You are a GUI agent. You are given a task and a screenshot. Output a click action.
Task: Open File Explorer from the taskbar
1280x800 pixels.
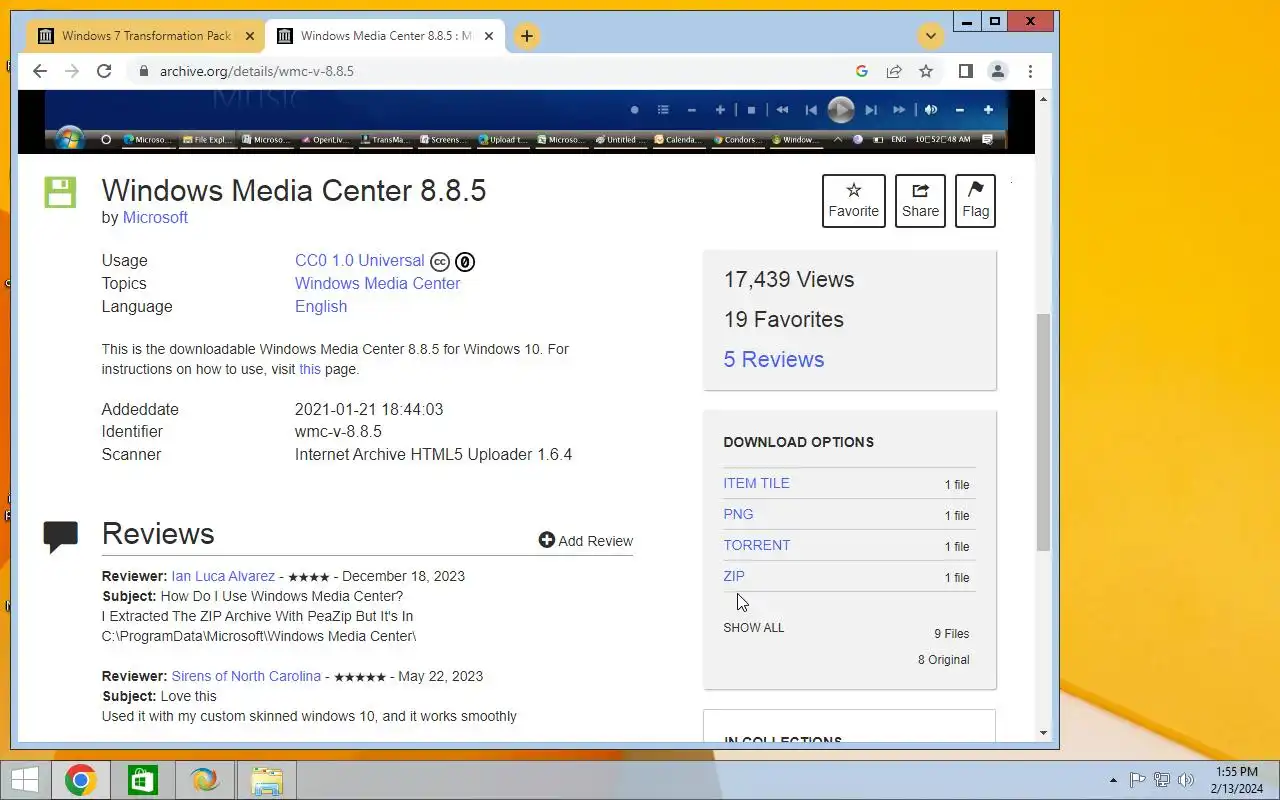267,780
